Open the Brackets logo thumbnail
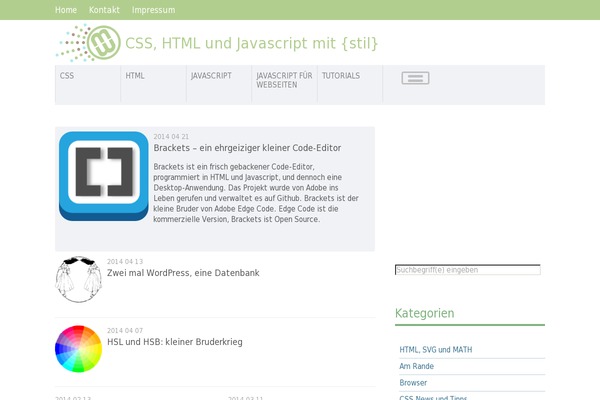Viewport: 600px width, 400px height. [104, 176]
